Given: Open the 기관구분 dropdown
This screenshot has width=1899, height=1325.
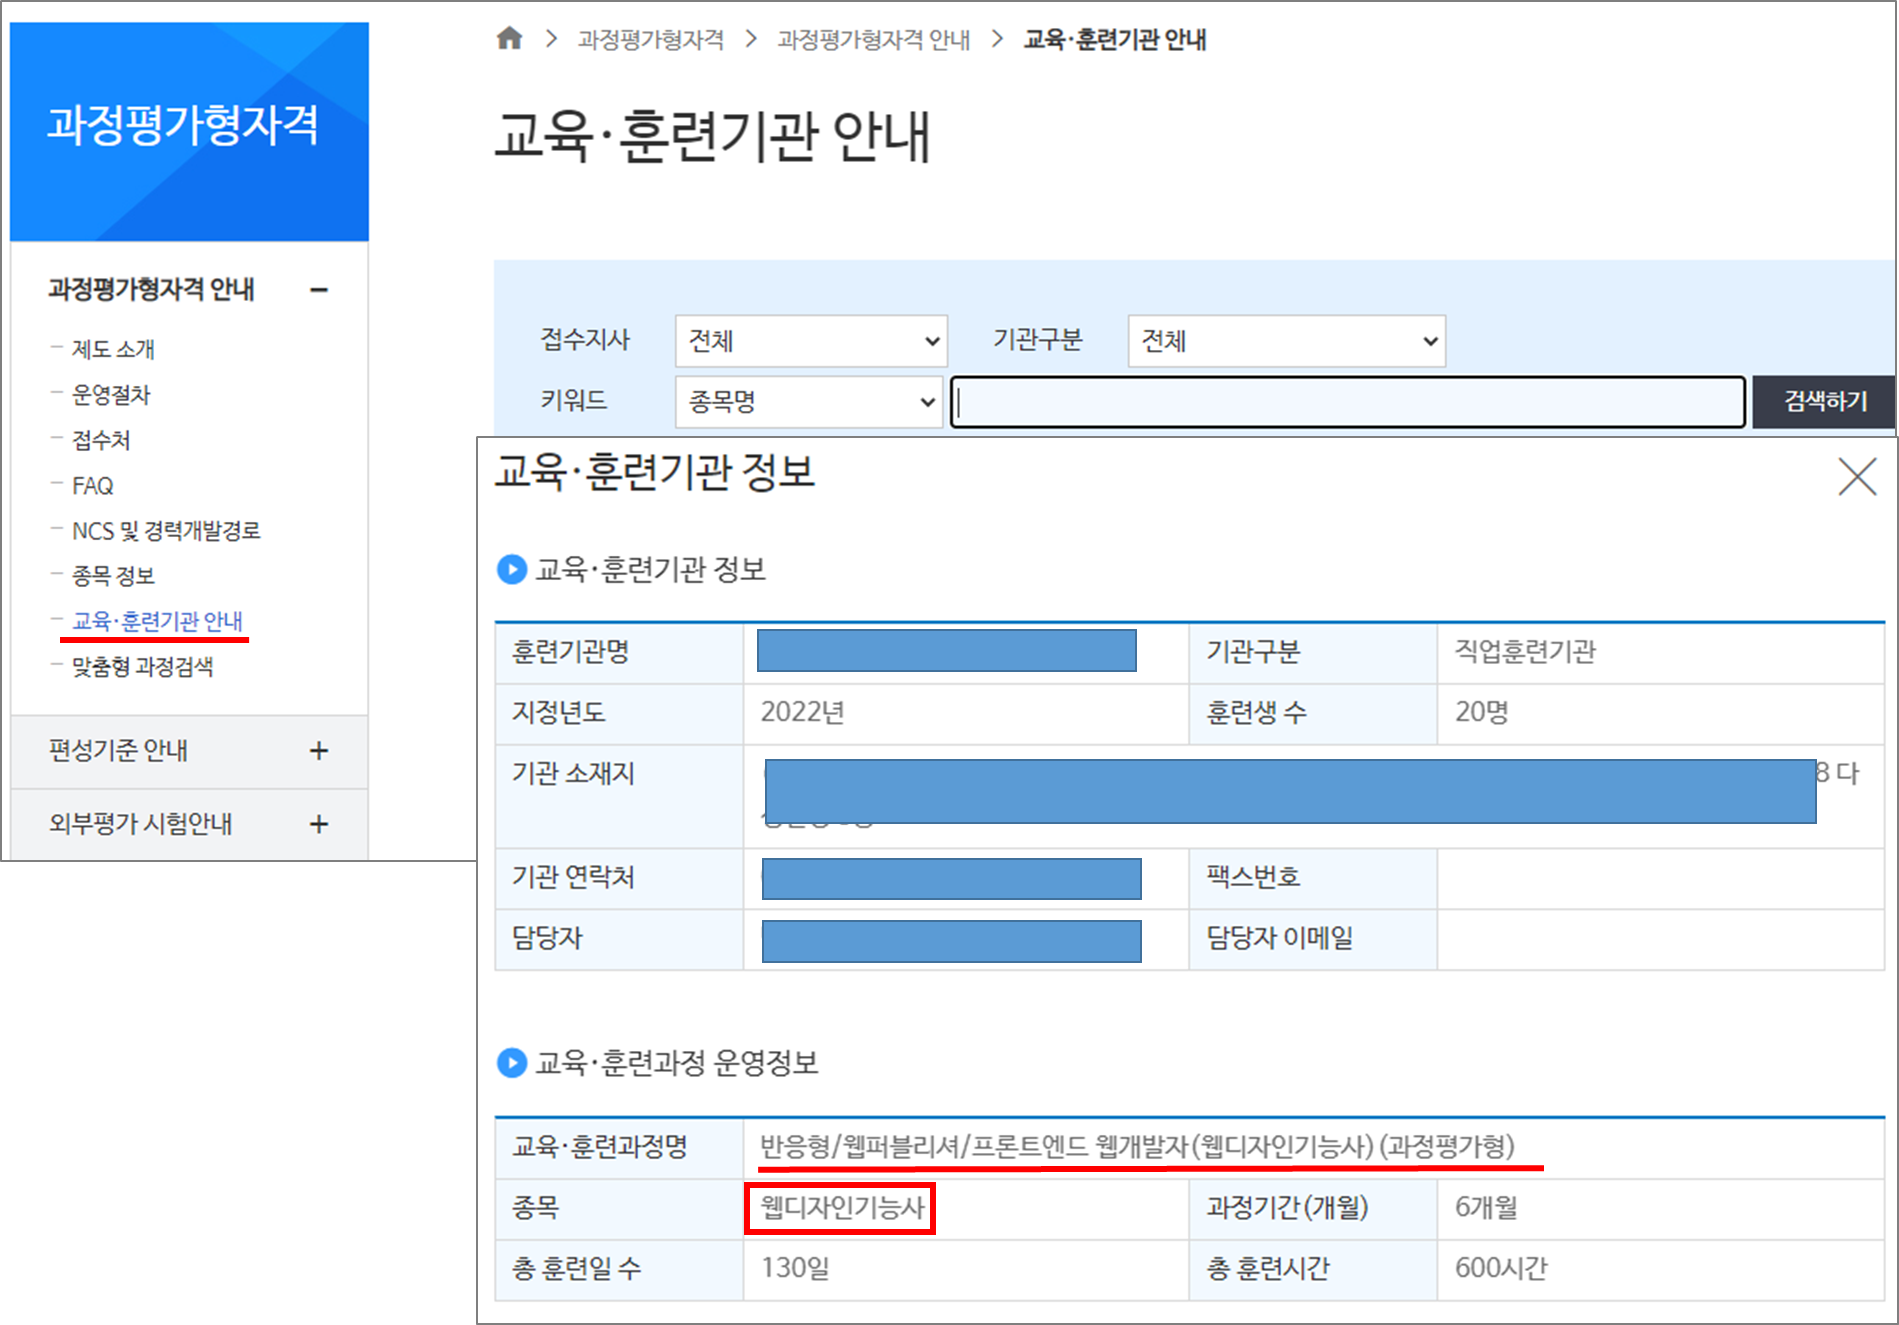Looking at the screenshot, I should coord(1287,341).
